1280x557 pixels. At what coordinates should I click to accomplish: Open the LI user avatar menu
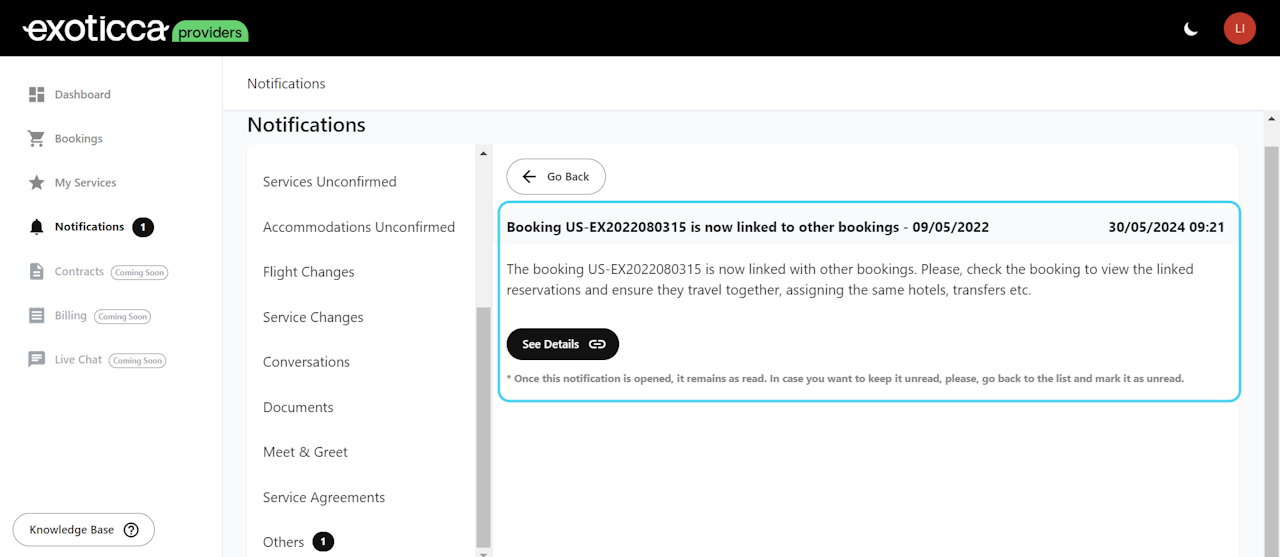1239,28
